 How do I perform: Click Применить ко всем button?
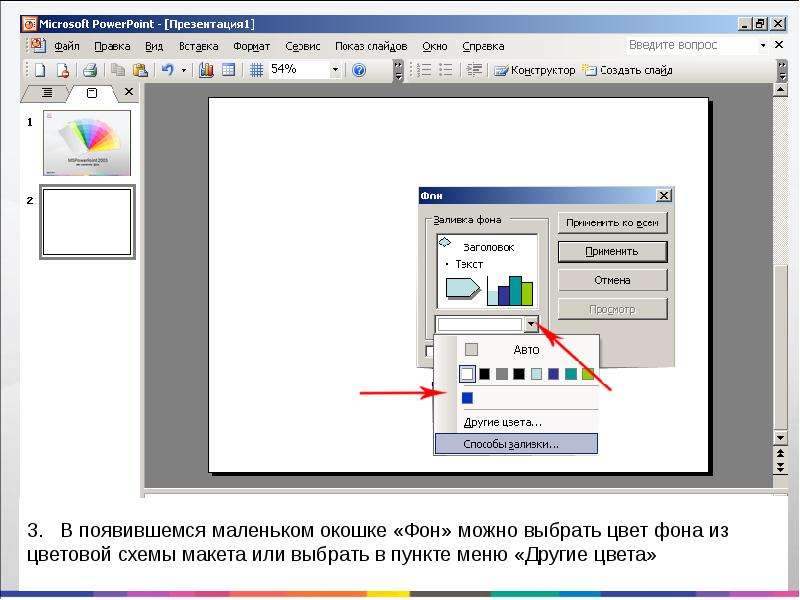[612, 222]
